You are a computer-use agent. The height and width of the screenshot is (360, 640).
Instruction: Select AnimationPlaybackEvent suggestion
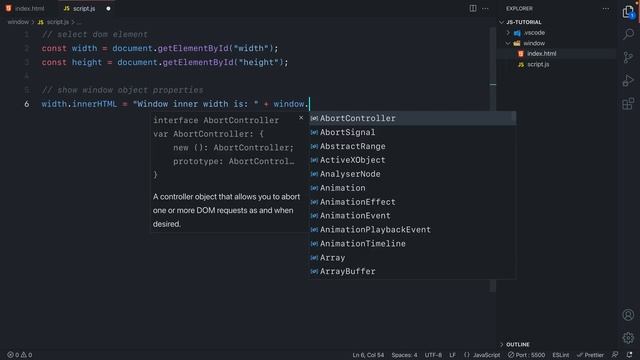point(412,229)
